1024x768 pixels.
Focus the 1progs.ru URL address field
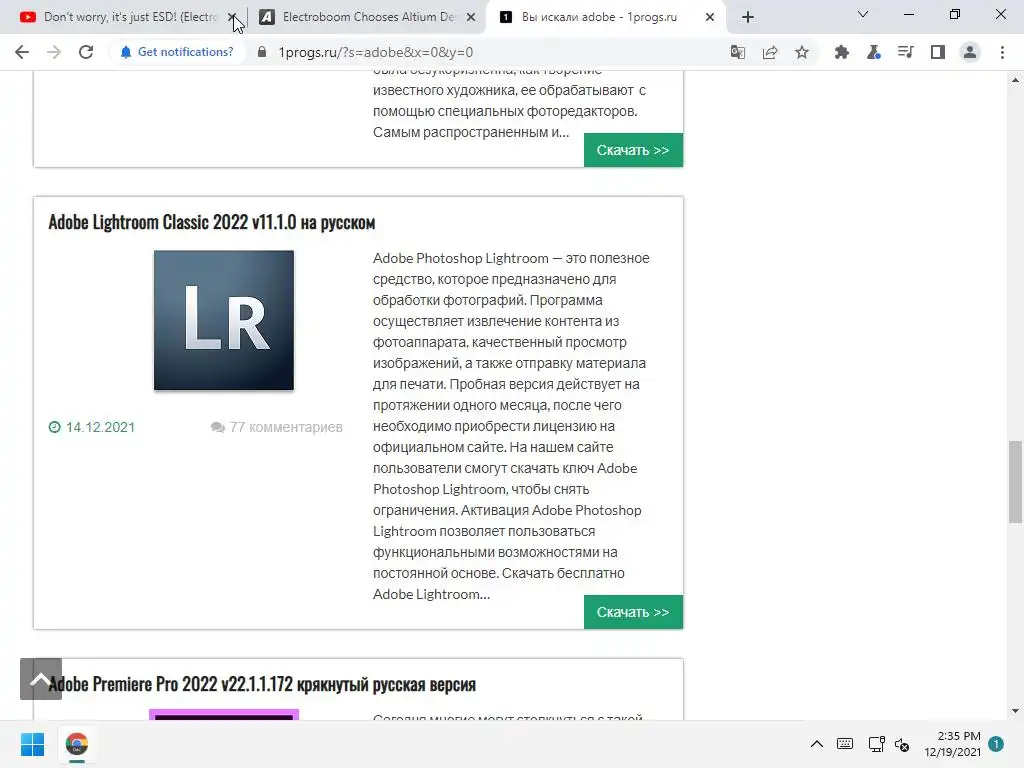coord(376,52)
